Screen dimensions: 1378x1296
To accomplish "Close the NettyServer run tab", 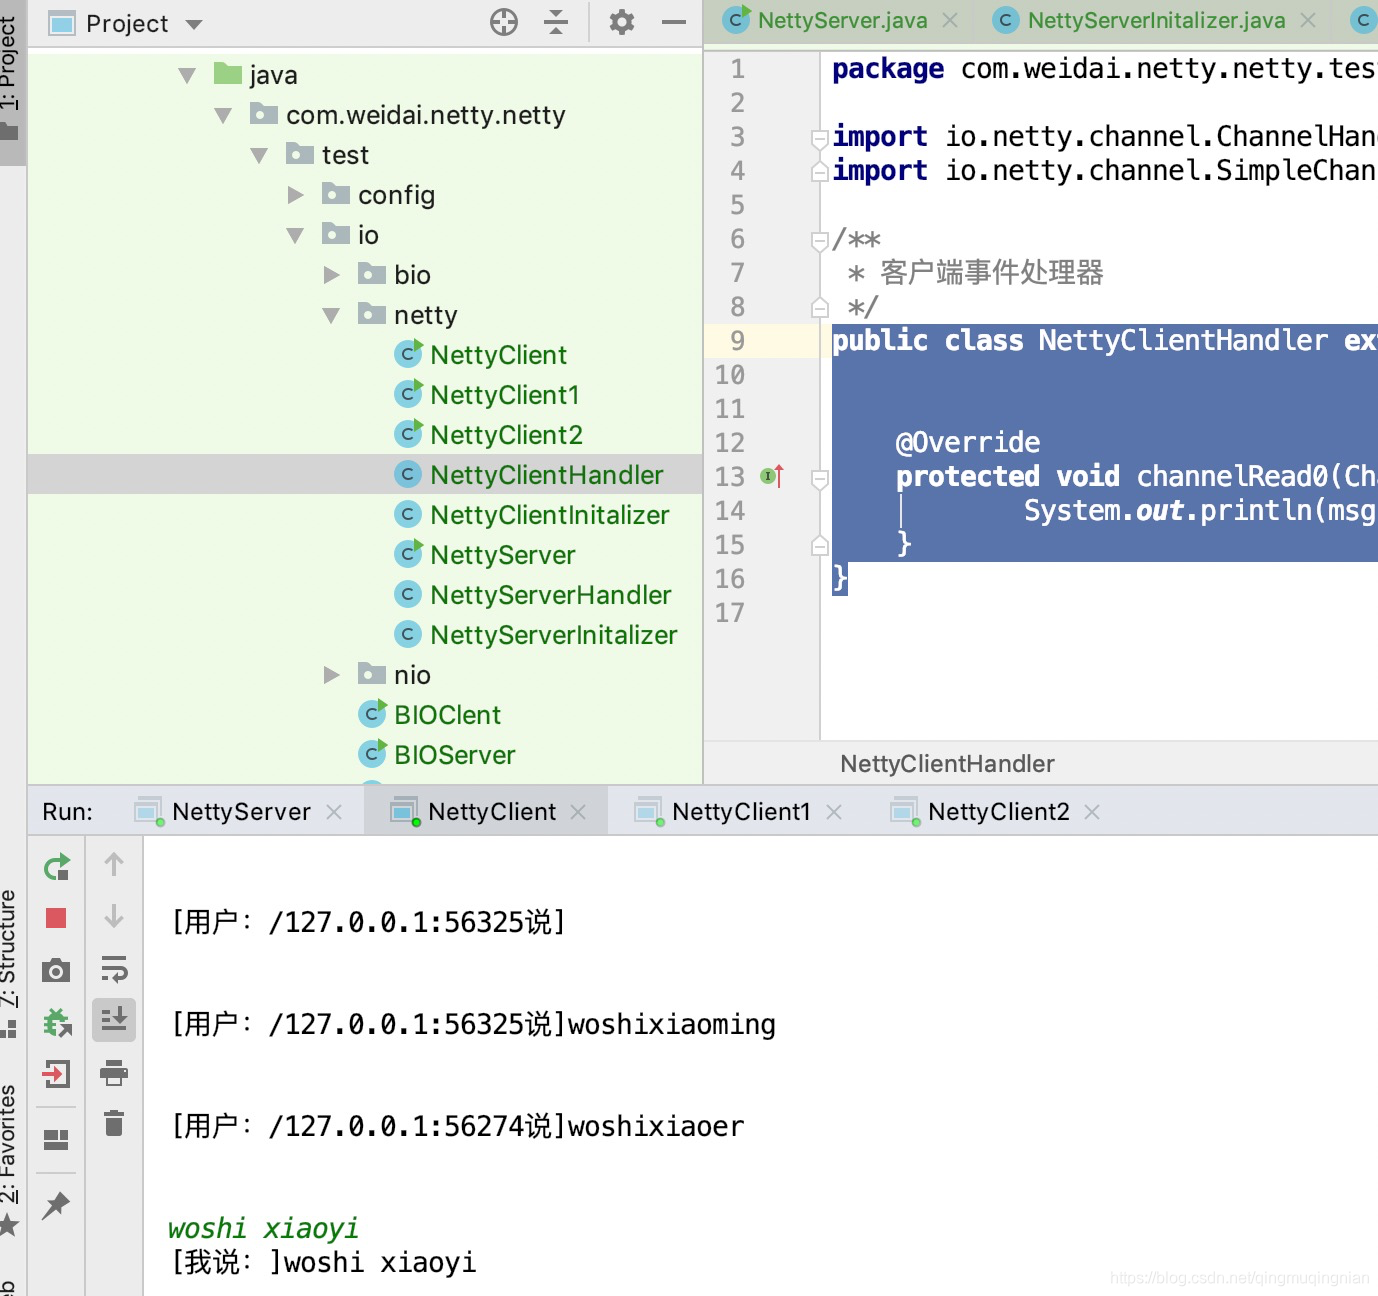I will 334,812.
